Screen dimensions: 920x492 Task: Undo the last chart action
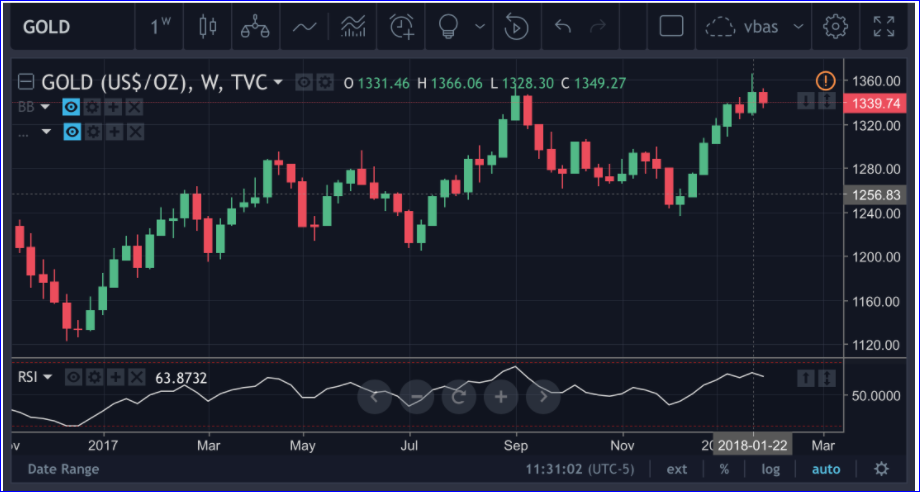tap(563, 26)
